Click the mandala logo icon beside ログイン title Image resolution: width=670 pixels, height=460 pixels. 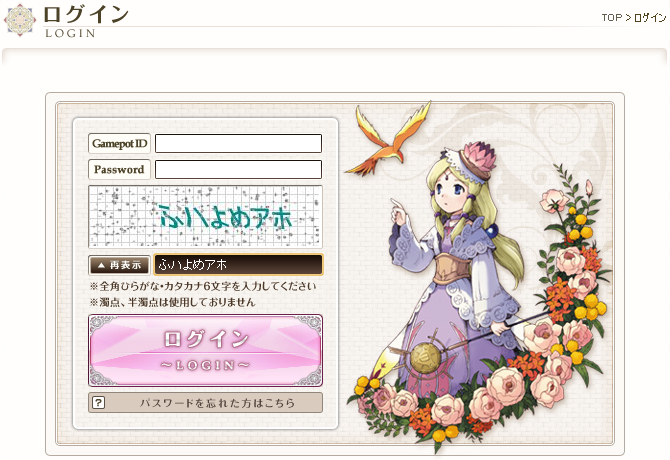click(x=20, y=20)
